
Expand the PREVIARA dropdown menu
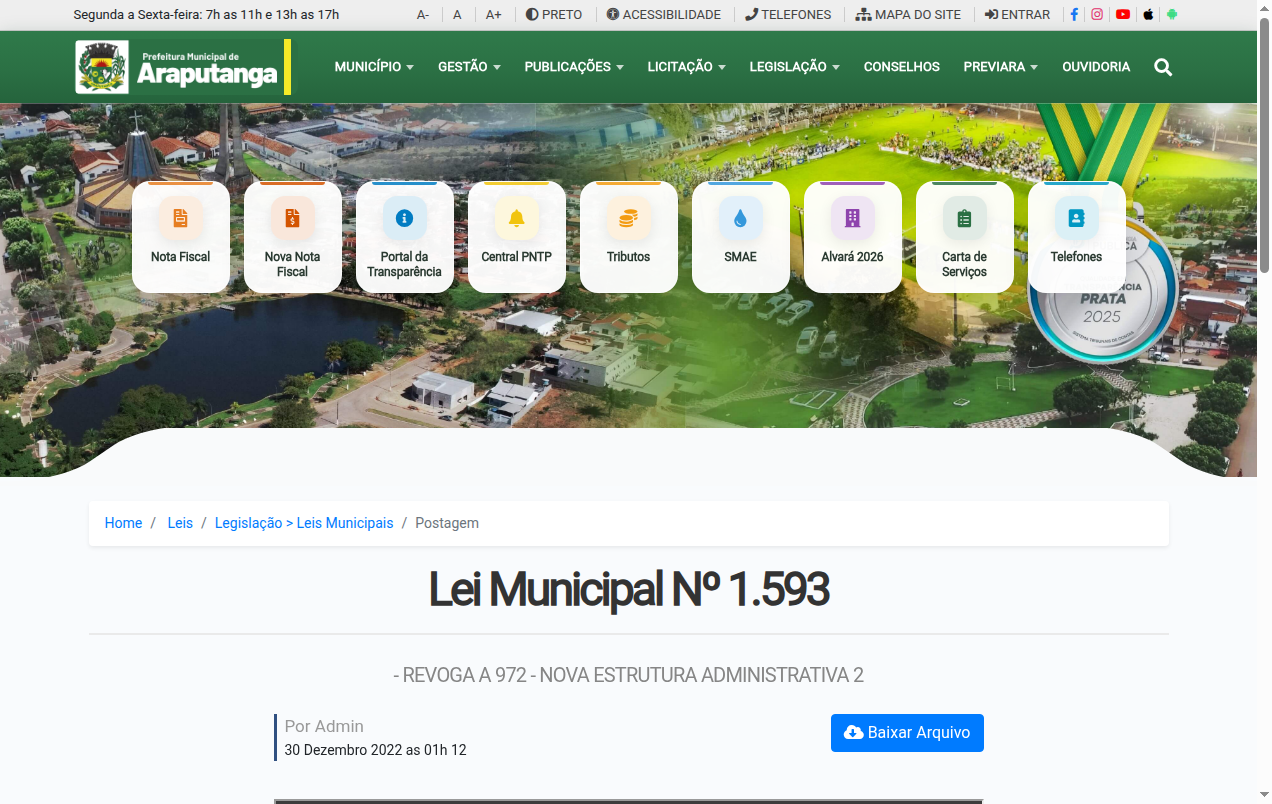coord(1001,67)
